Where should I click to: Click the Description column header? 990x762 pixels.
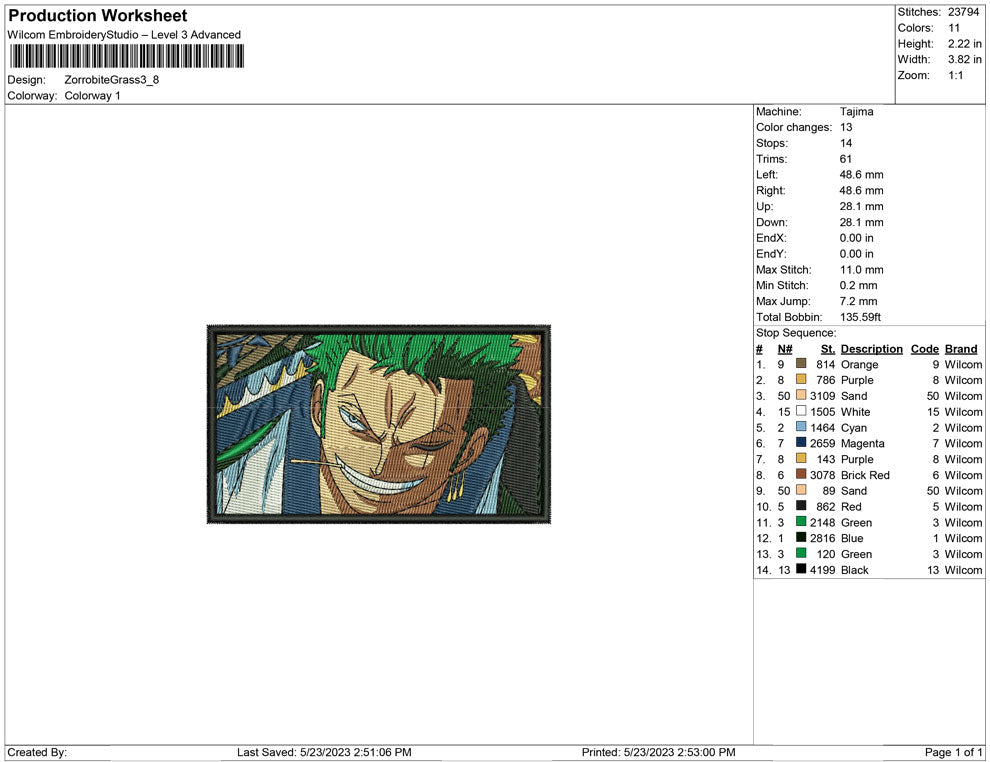click(x=871, y=349)
